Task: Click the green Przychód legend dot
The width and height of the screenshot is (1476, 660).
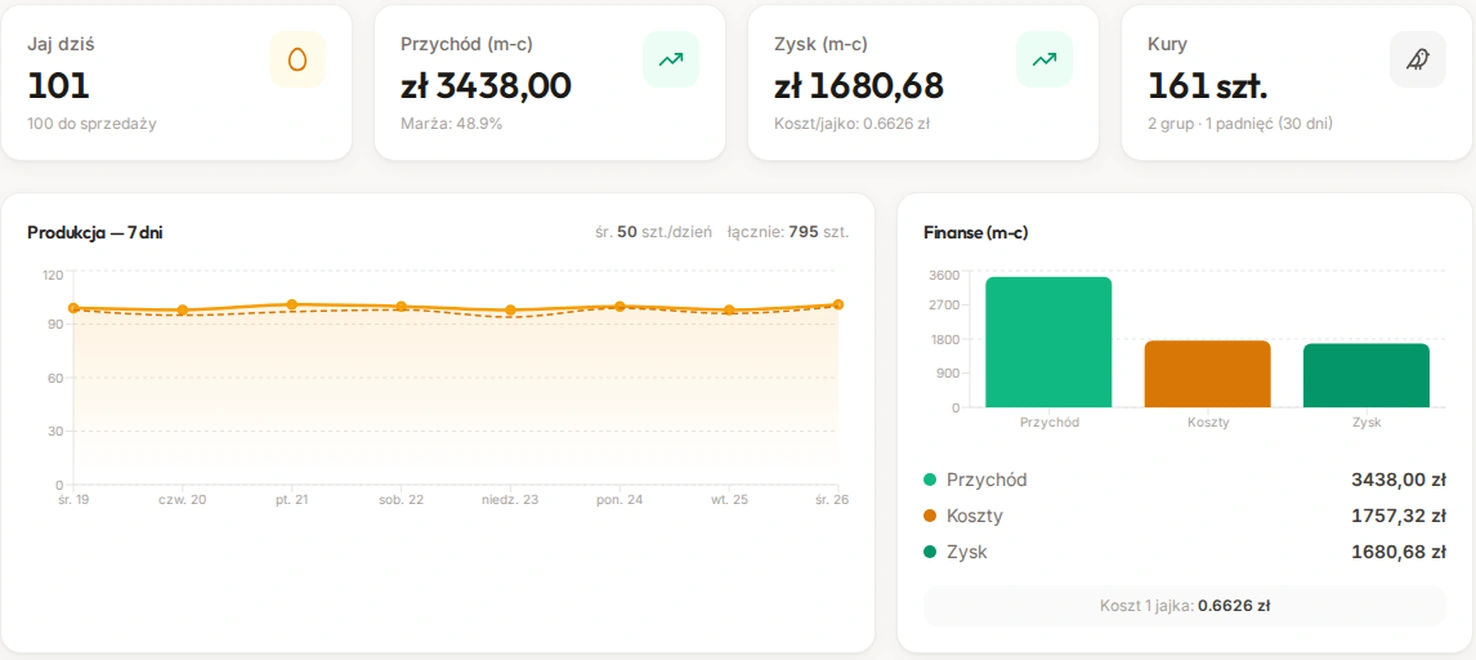Action: point(930,480)
